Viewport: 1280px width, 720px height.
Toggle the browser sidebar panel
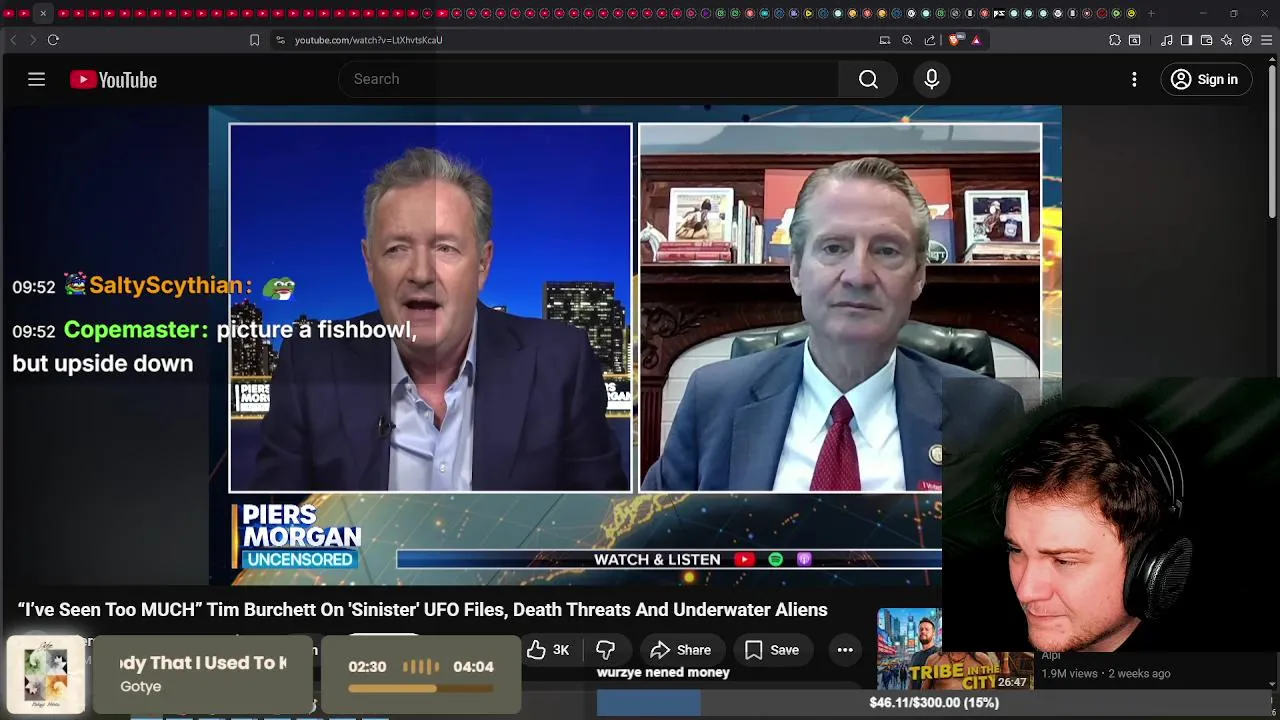(x=1186, y=40)
